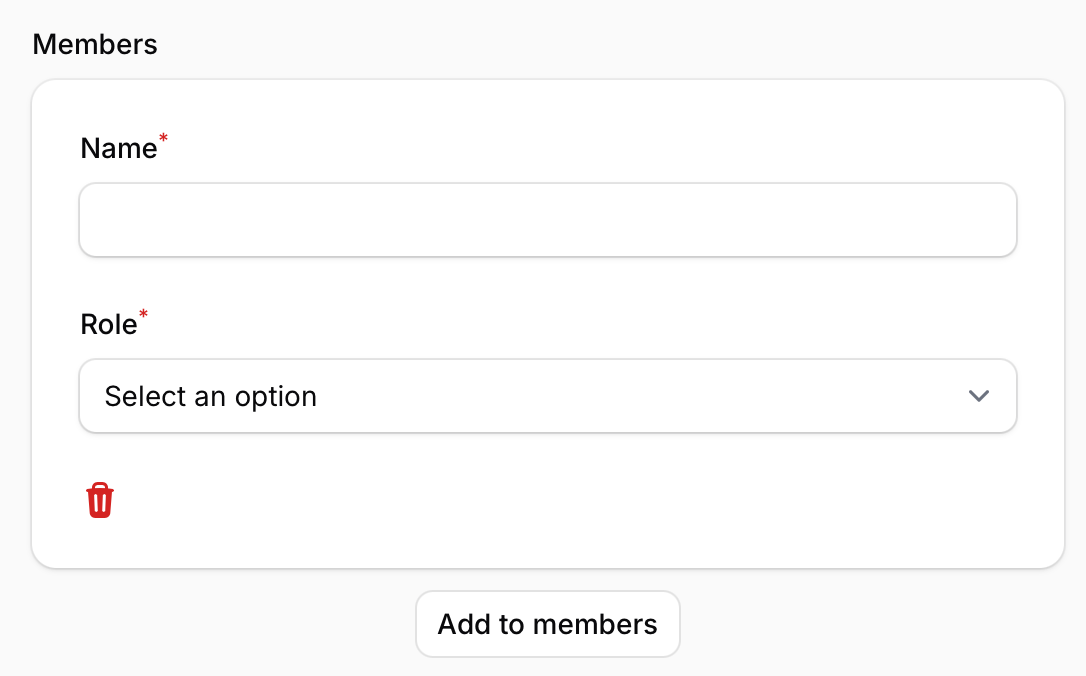Screen dimensions: 1086x676
Task: Place cursor in the member Name box
Action: click(547, 220)
